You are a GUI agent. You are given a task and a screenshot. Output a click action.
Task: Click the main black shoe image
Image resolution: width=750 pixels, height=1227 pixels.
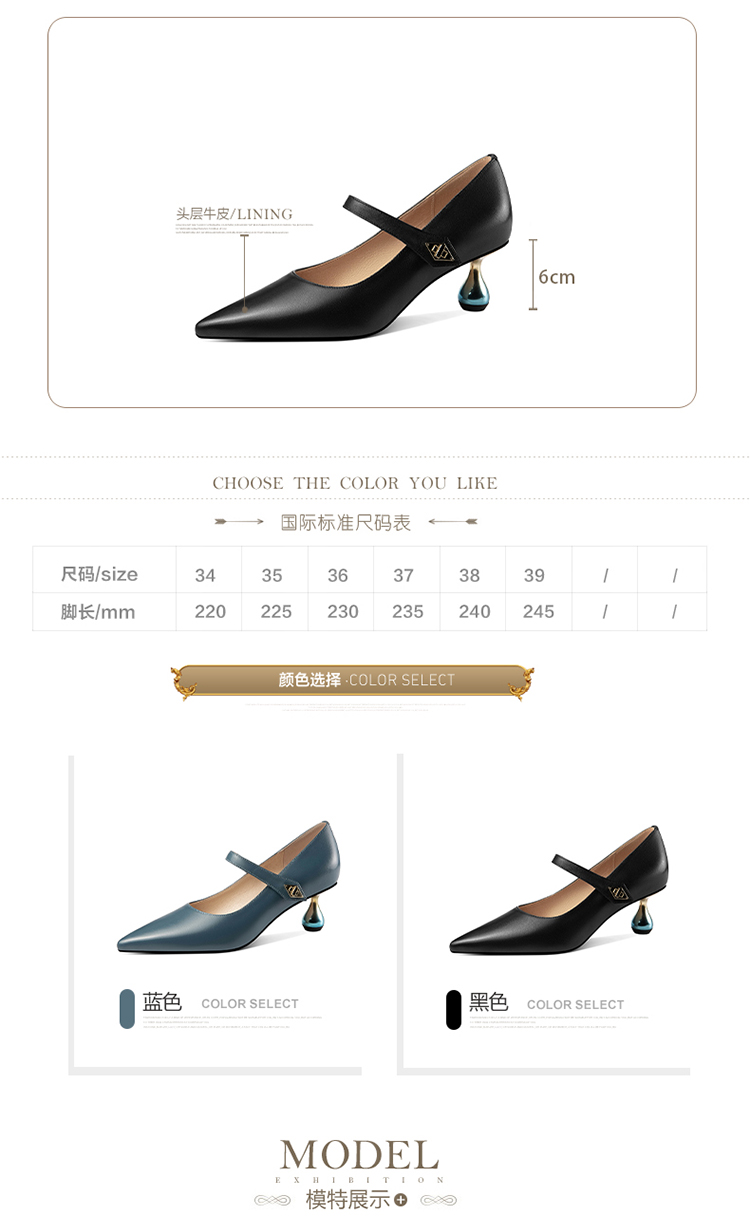(x=354, y=246)
